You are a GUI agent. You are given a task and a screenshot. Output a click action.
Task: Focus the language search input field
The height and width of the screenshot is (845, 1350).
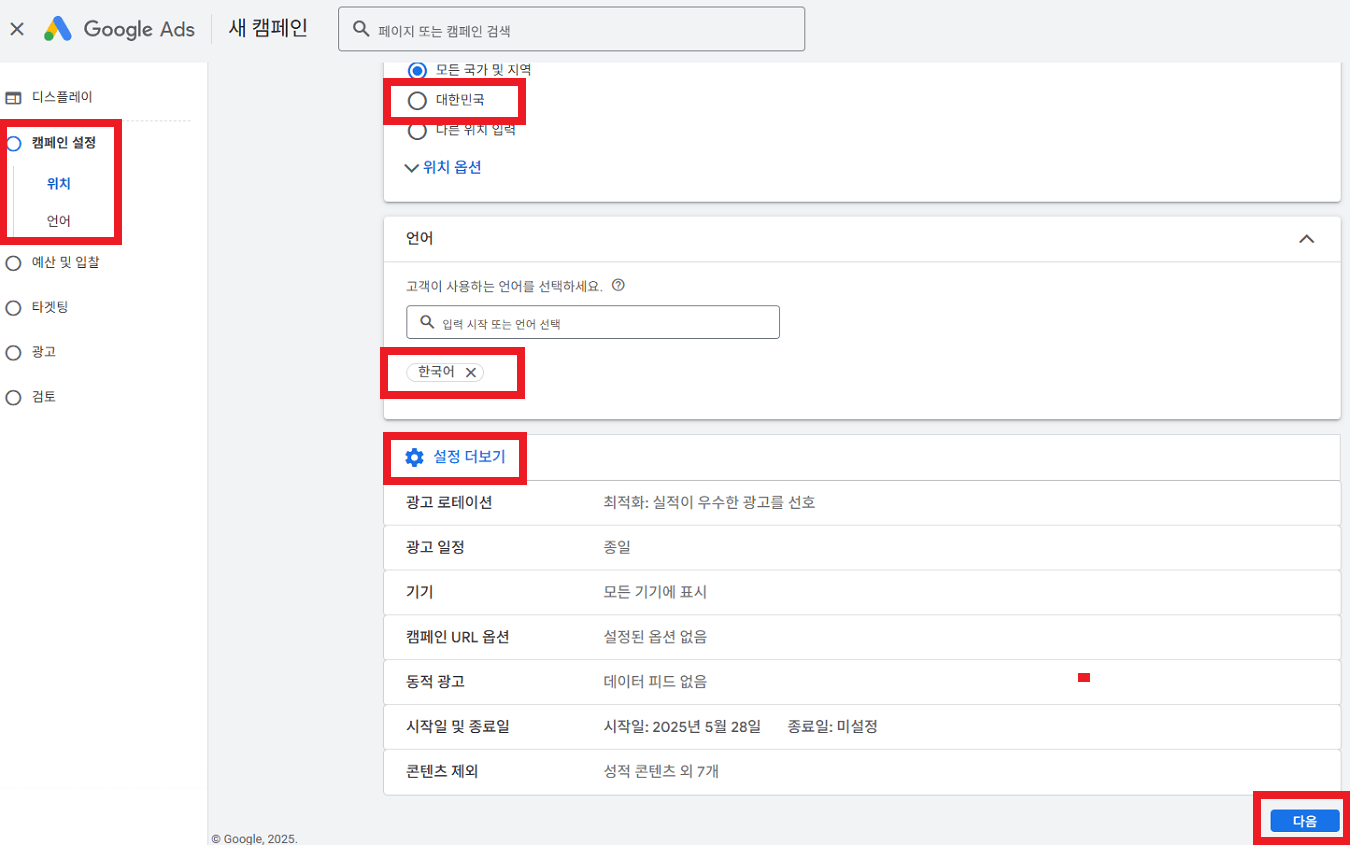[x=593, y=323]
